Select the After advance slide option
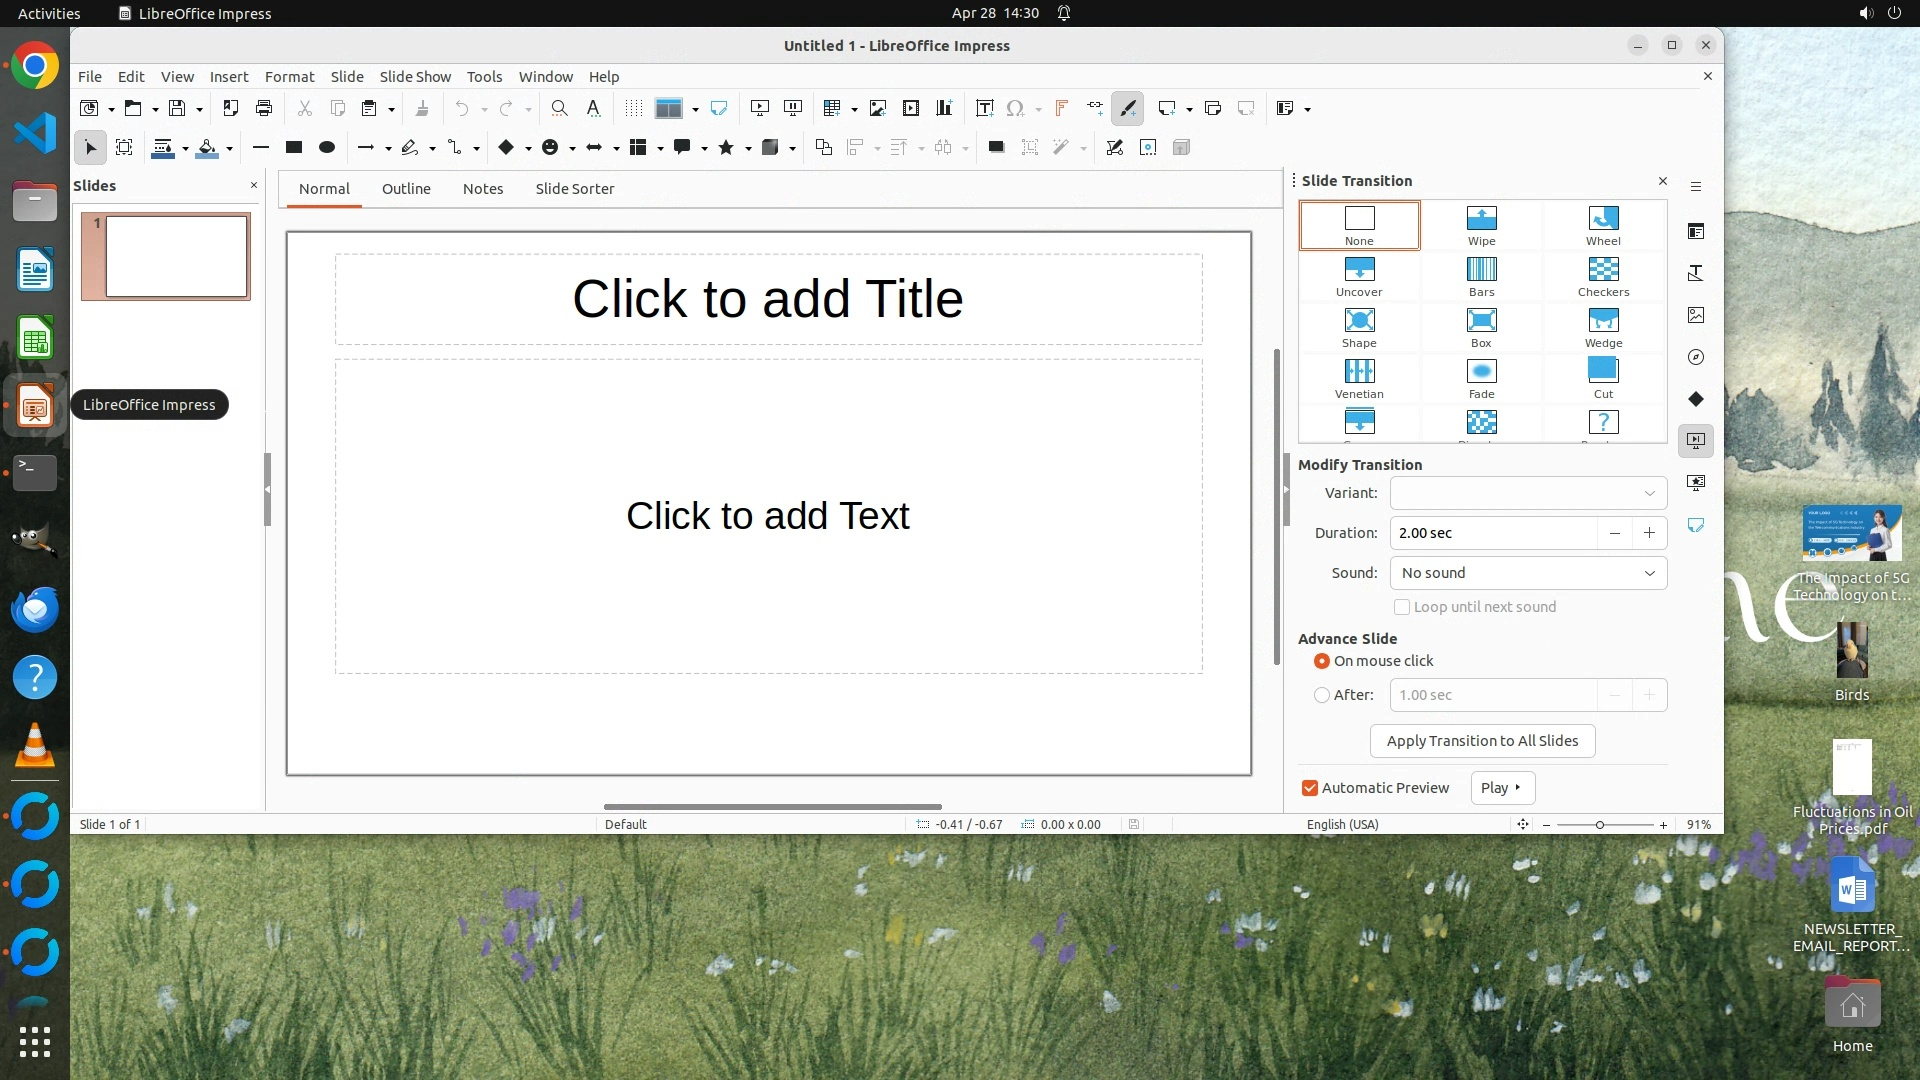 [x=1322, y=695]
